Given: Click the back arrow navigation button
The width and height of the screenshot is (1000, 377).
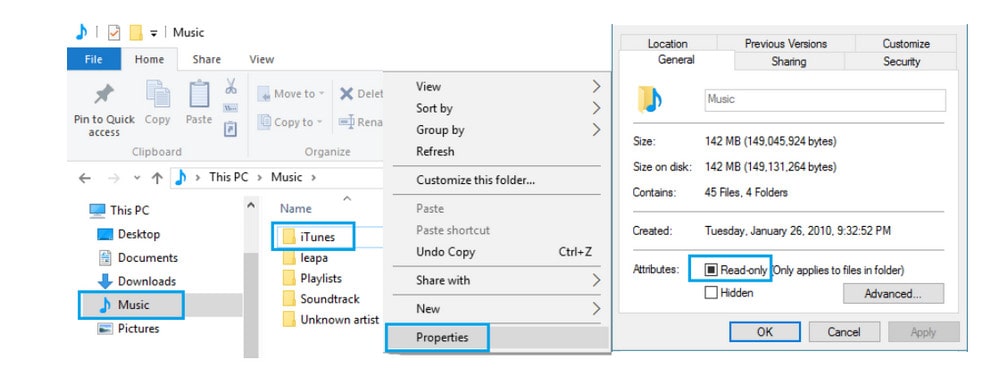Looking at the screenshot, I should click(85, 178).
